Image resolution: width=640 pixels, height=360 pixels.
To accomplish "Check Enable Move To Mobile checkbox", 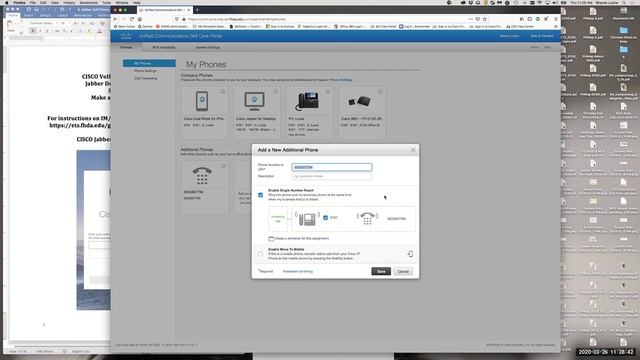I will coord(260,254).
